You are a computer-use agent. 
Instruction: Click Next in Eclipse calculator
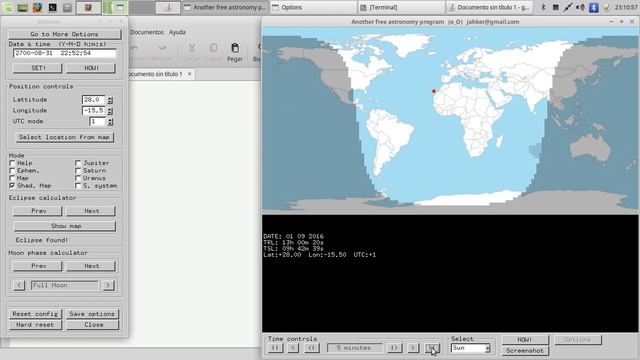[x=91, y=211]
